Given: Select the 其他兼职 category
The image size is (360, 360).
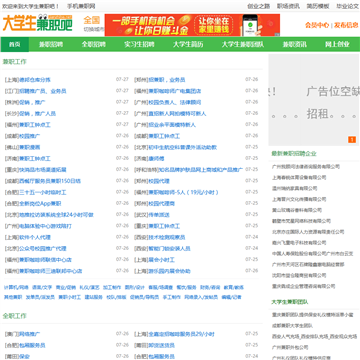Looking at the screenshot, I should point(13,297).
